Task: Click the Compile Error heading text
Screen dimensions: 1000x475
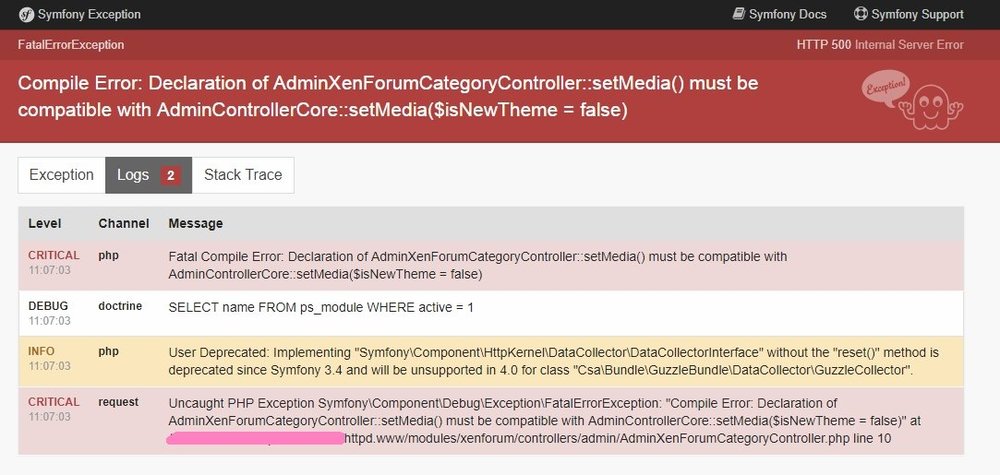Action: point(388,96)
